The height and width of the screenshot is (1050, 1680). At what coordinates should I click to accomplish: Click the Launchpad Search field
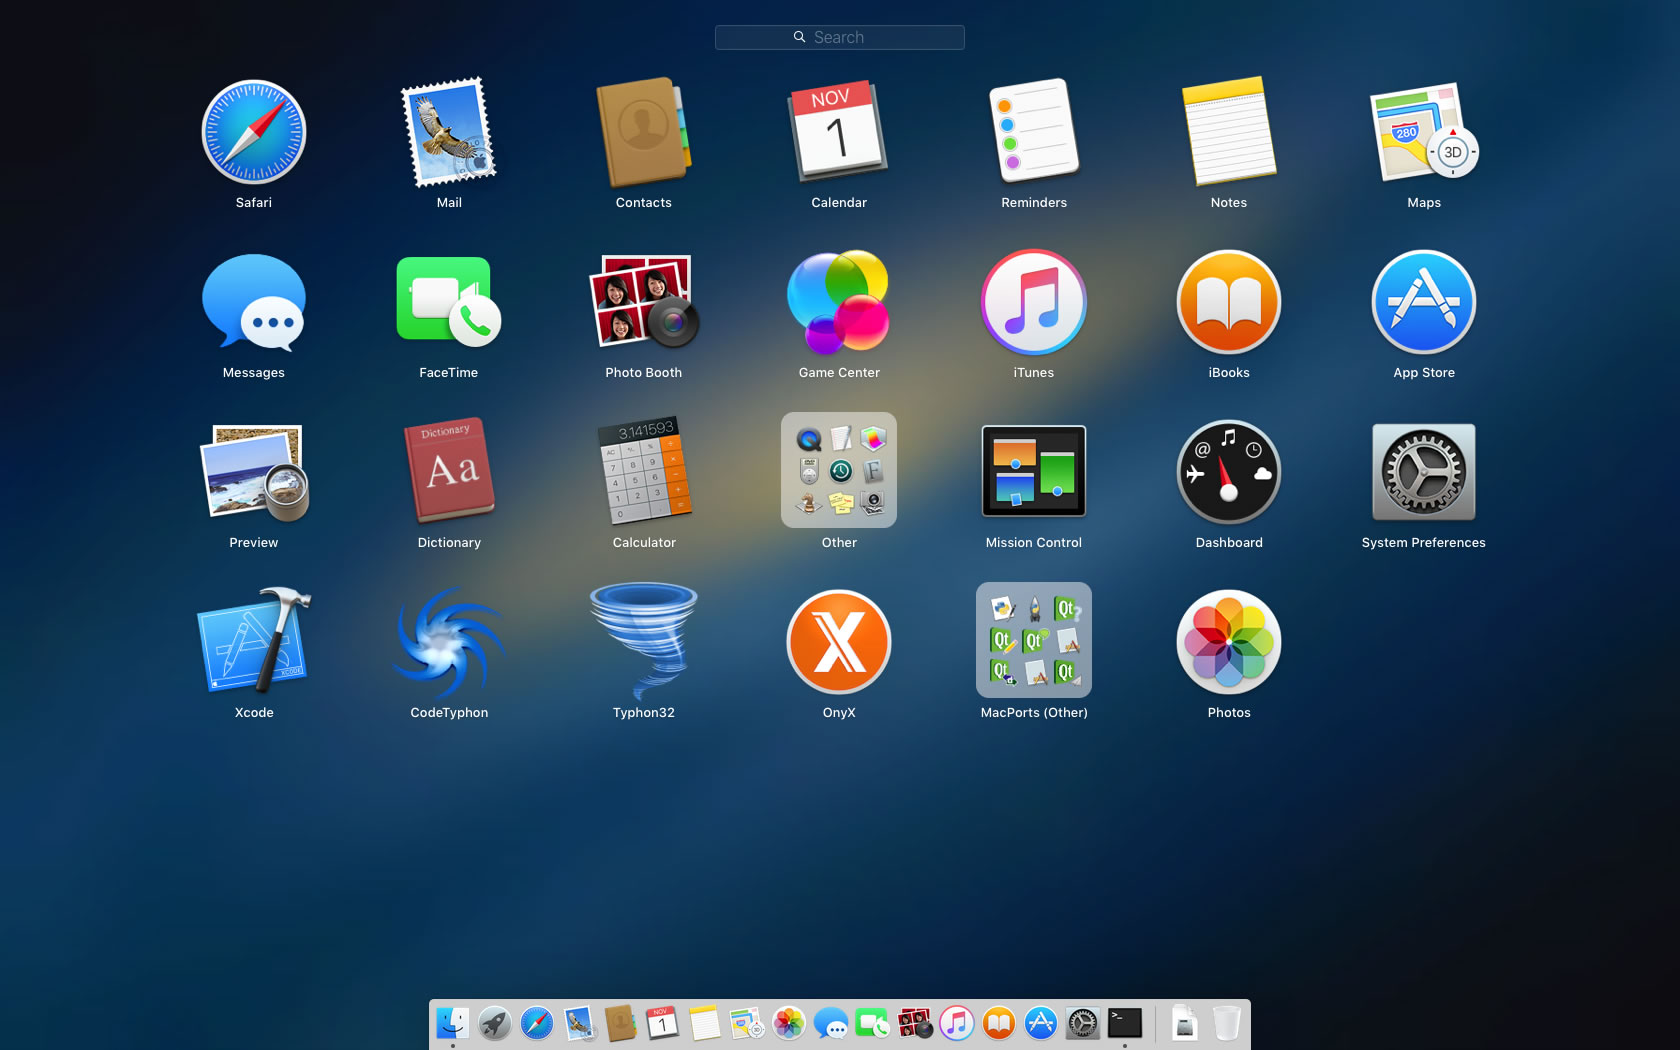[840, 37]
